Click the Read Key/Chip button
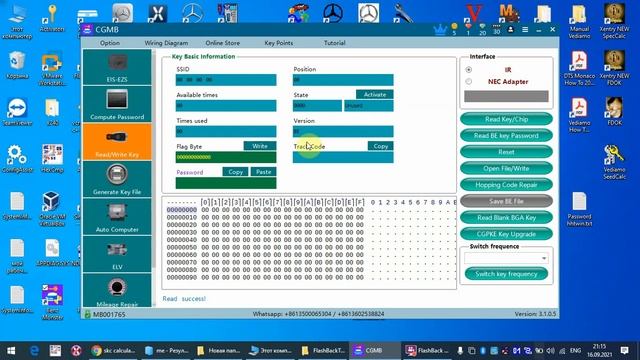Image resolution: width=640 pixels, height=360 pixels. [x=506, y=119]
